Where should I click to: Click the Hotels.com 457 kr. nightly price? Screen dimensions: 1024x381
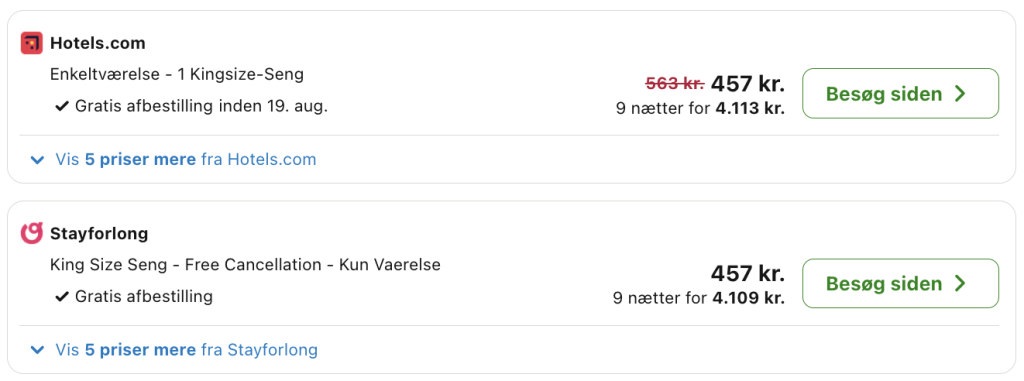(x=748, y=84)
